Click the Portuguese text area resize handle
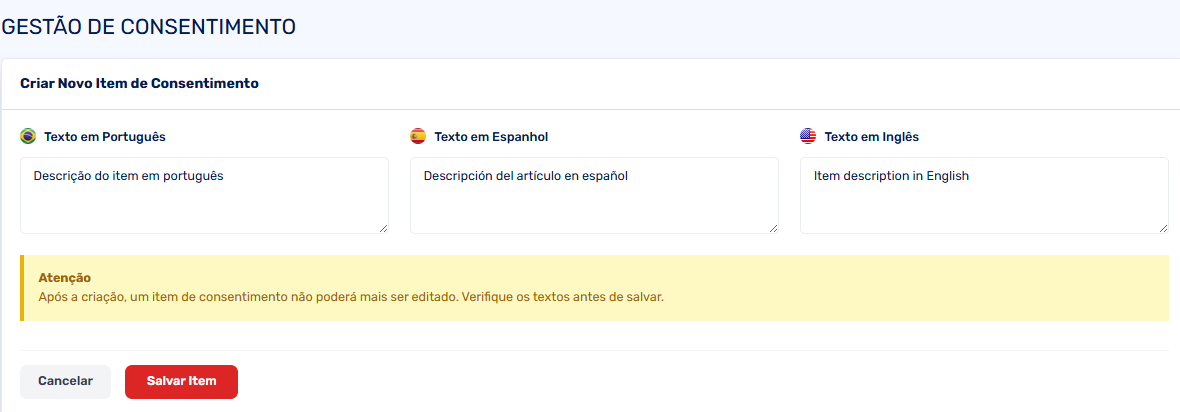This screenshot has width=1180, height=412. pos(383,228)
